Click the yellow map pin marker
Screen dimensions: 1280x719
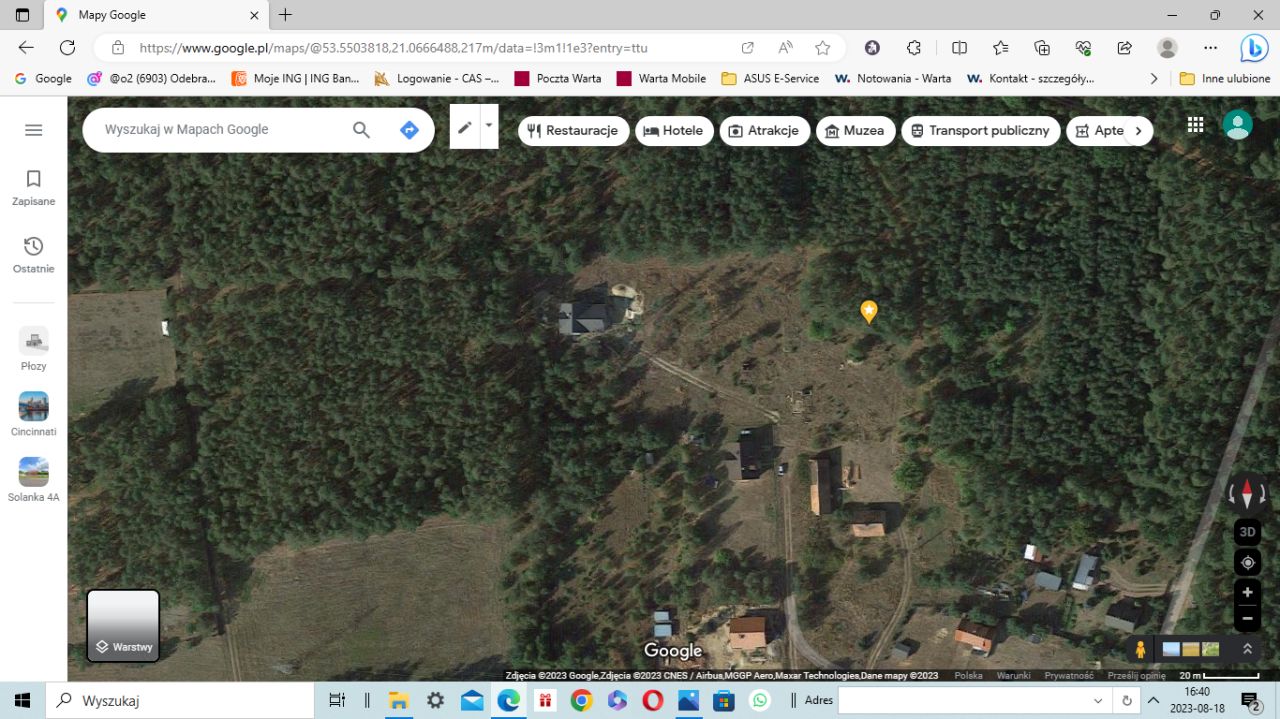point(869,312)
